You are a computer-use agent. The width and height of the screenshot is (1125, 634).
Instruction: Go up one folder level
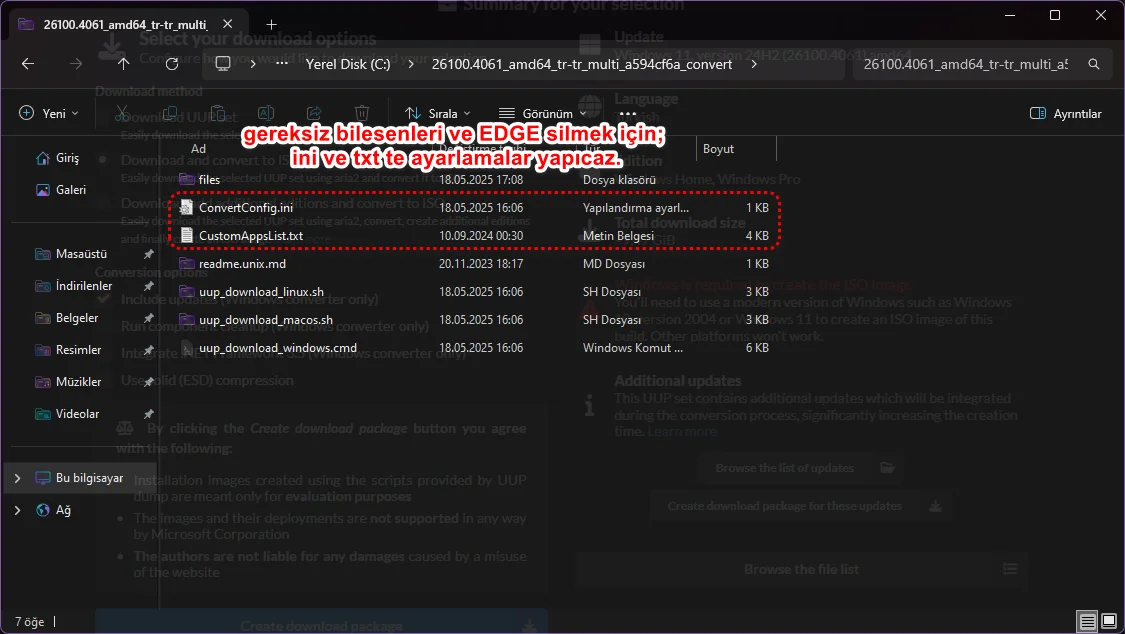click(123, 64)
